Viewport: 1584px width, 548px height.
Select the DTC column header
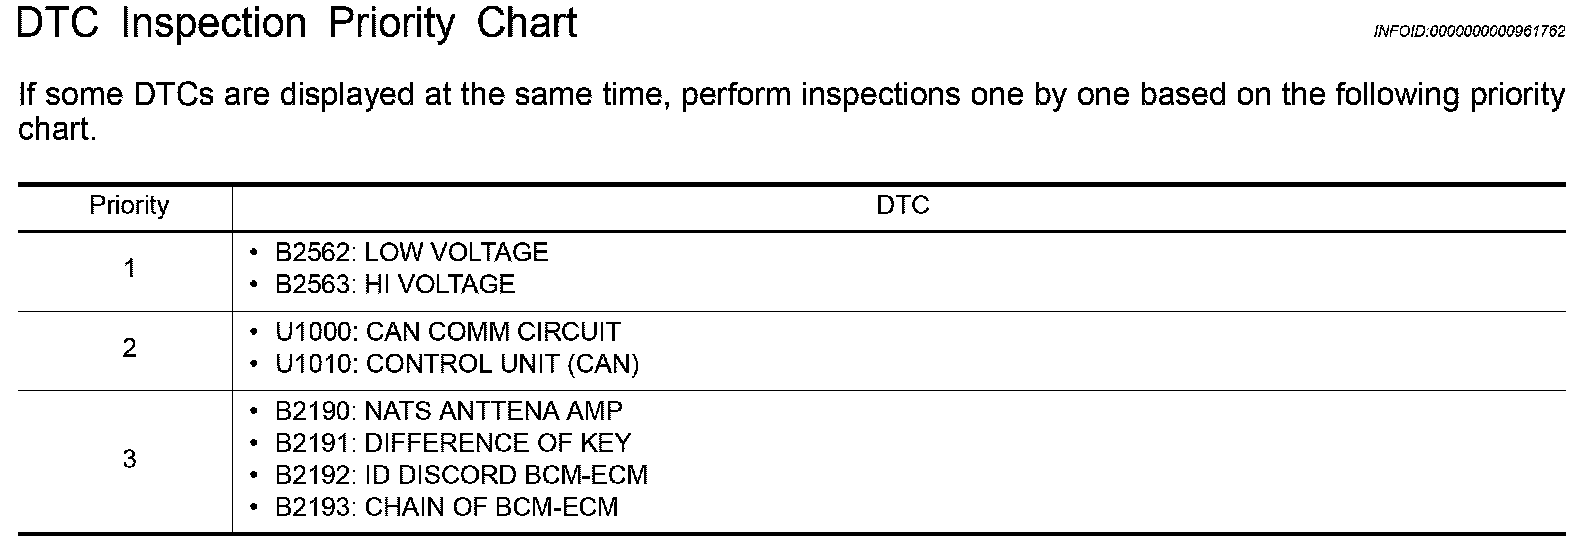(903, 205)
